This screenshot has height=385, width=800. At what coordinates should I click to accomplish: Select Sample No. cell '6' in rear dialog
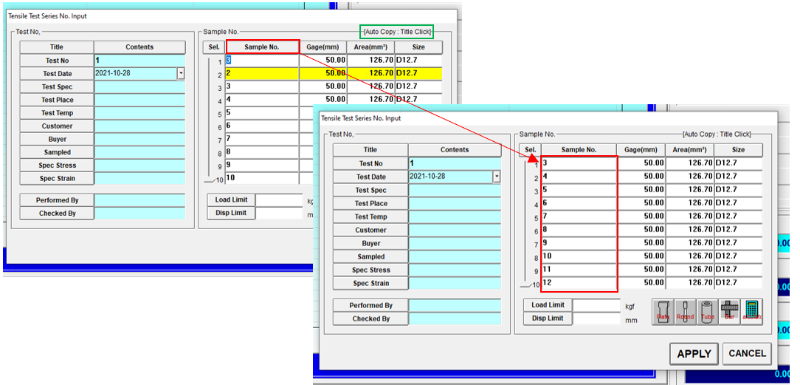(x=262, y=125)
